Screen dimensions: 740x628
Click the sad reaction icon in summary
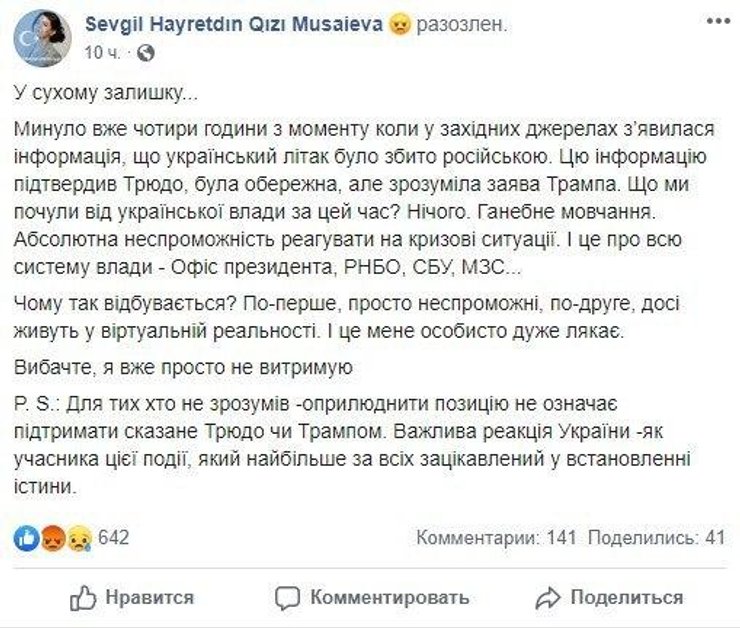coord(80,538)
